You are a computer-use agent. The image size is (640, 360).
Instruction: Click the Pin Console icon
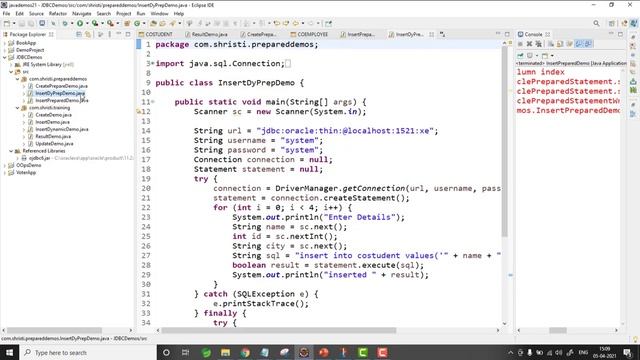coord(520,56)
